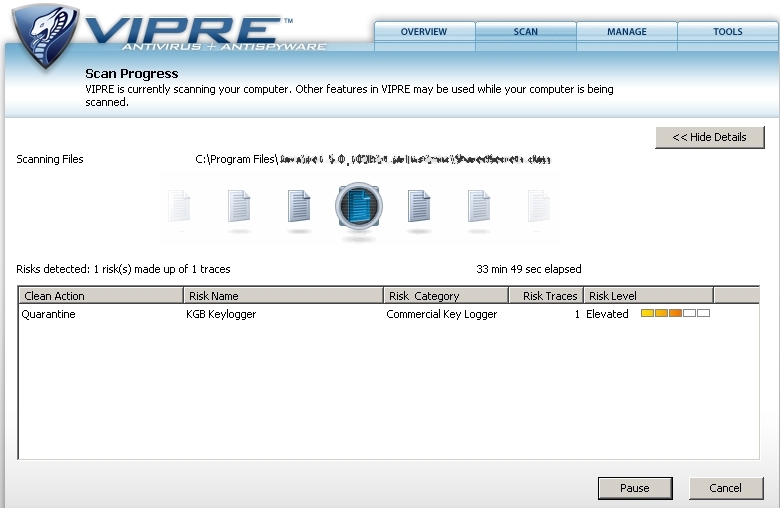Click the Scanning Files label
The image size is (780, 508).
pos(50,159)
